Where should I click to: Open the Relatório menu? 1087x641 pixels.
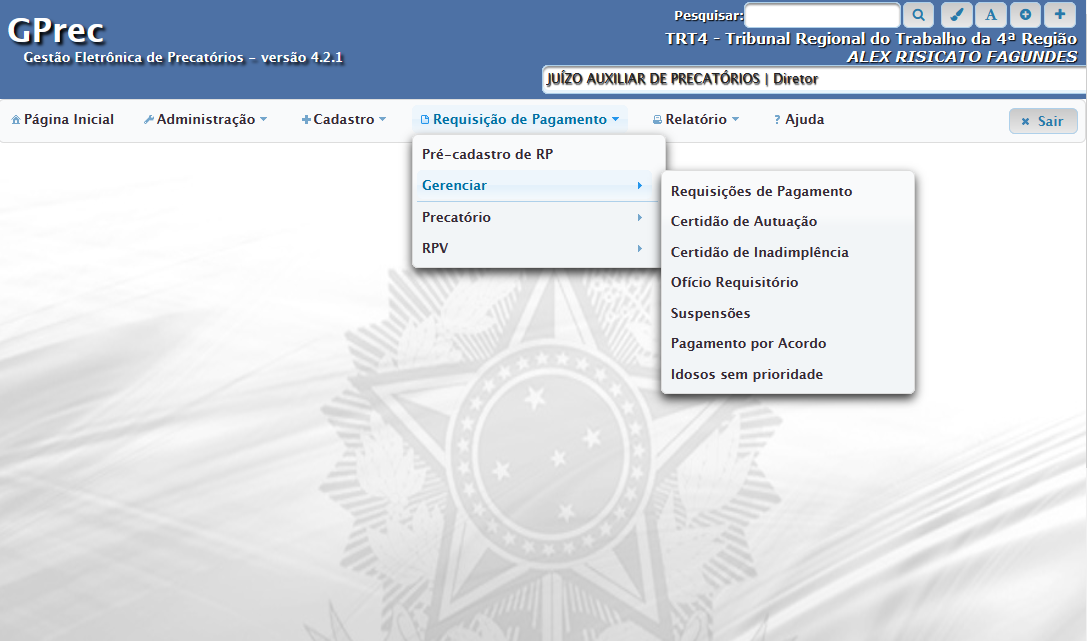click(x=696, y=119)
